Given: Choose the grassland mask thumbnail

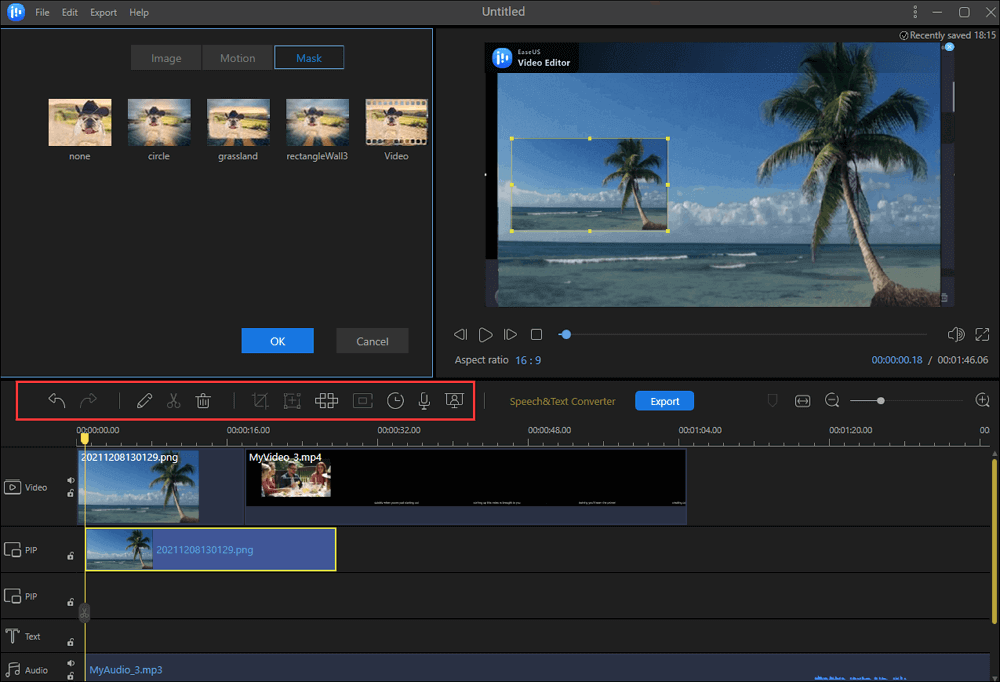Looking at the screenshot, I should [x=237, y=123].
